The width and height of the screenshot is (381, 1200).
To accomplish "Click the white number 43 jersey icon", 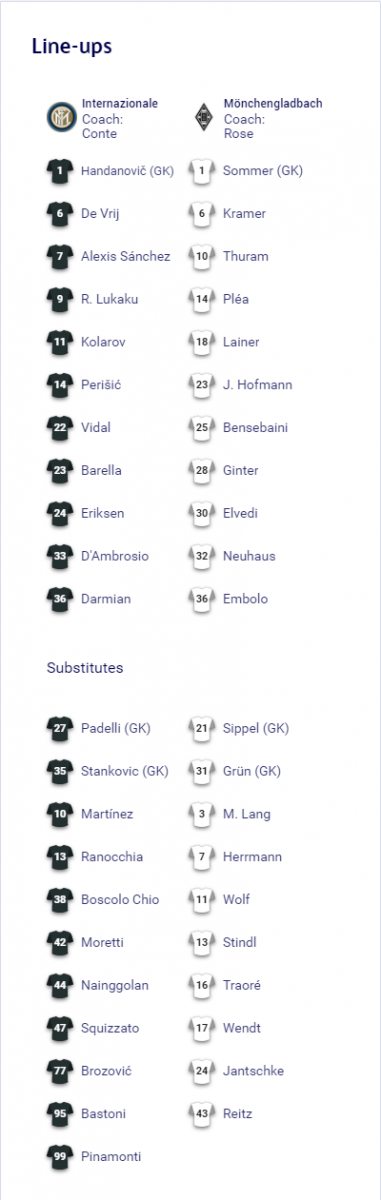I will (203, 1114).
